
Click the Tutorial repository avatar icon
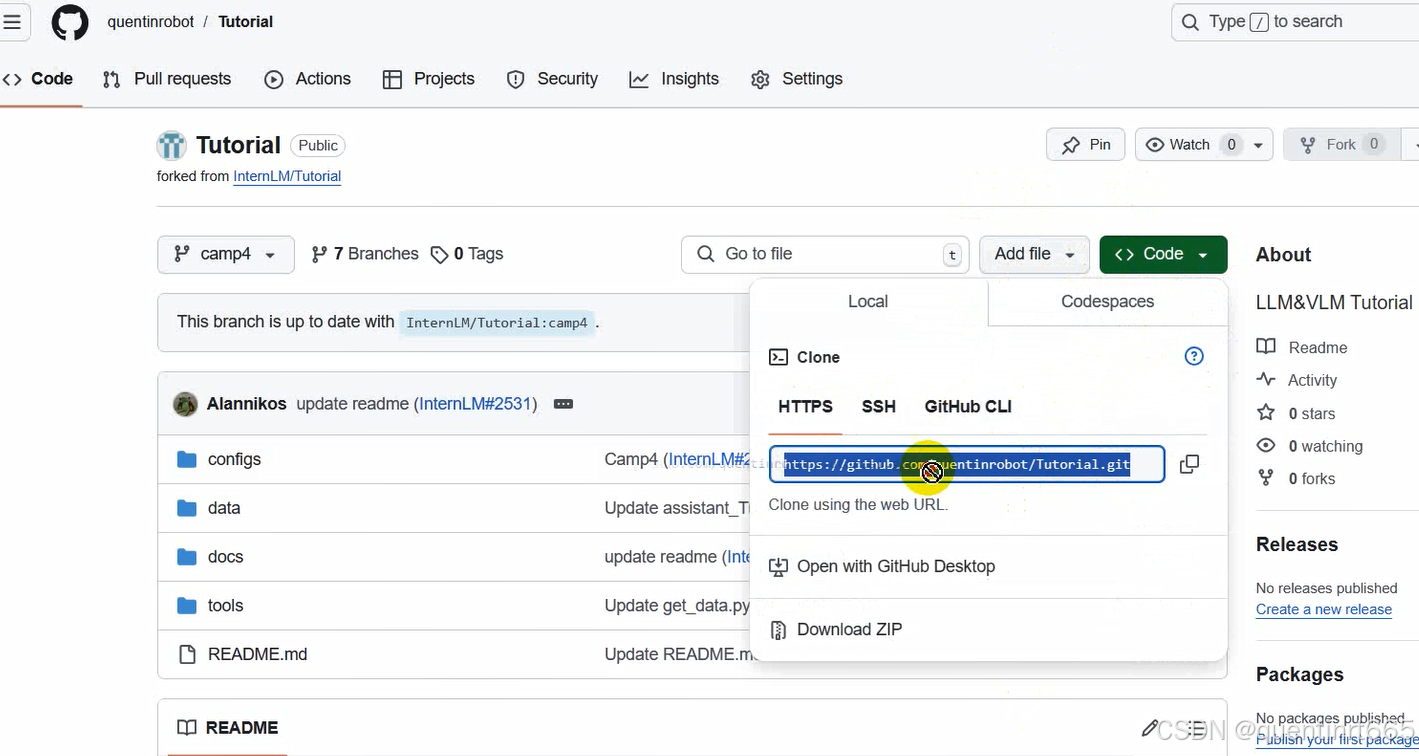point(172,145)
